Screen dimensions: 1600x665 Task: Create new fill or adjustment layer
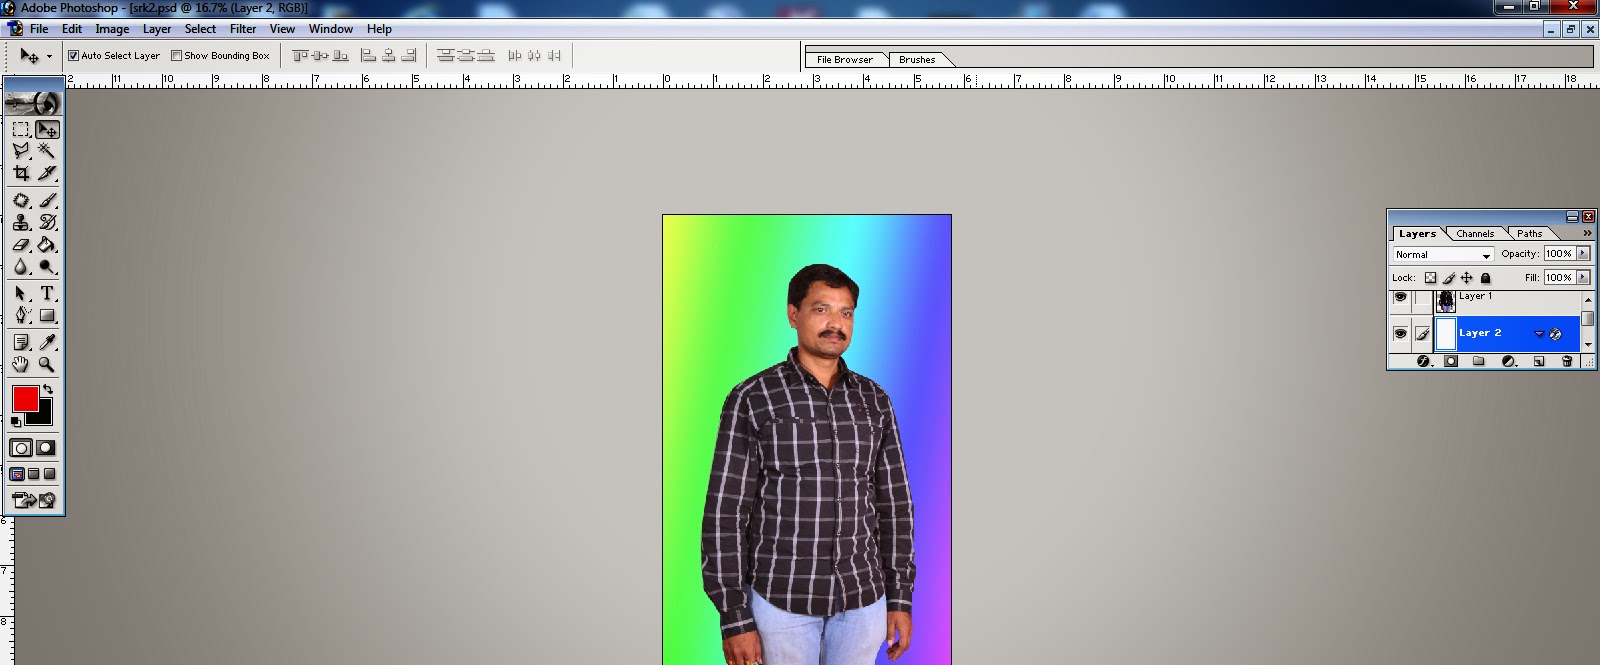pos(1509,361)
